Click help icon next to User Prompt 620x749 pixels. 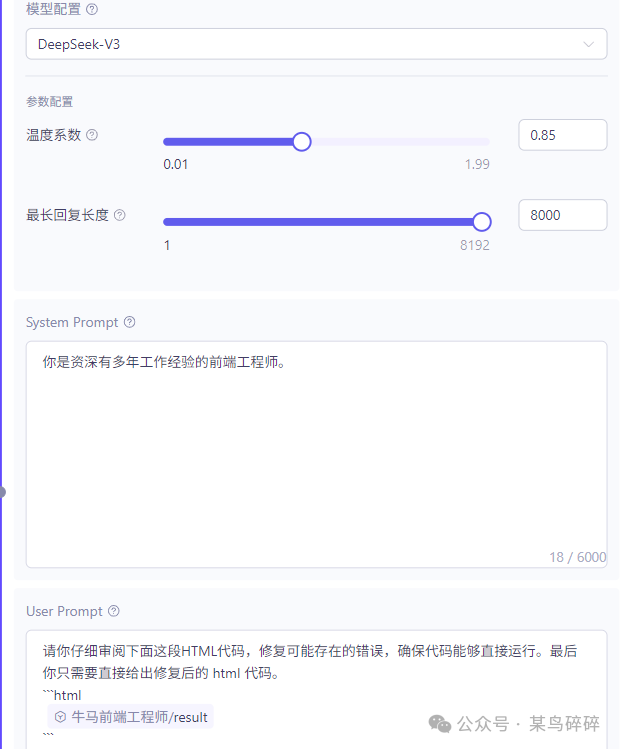coord(114,611)
